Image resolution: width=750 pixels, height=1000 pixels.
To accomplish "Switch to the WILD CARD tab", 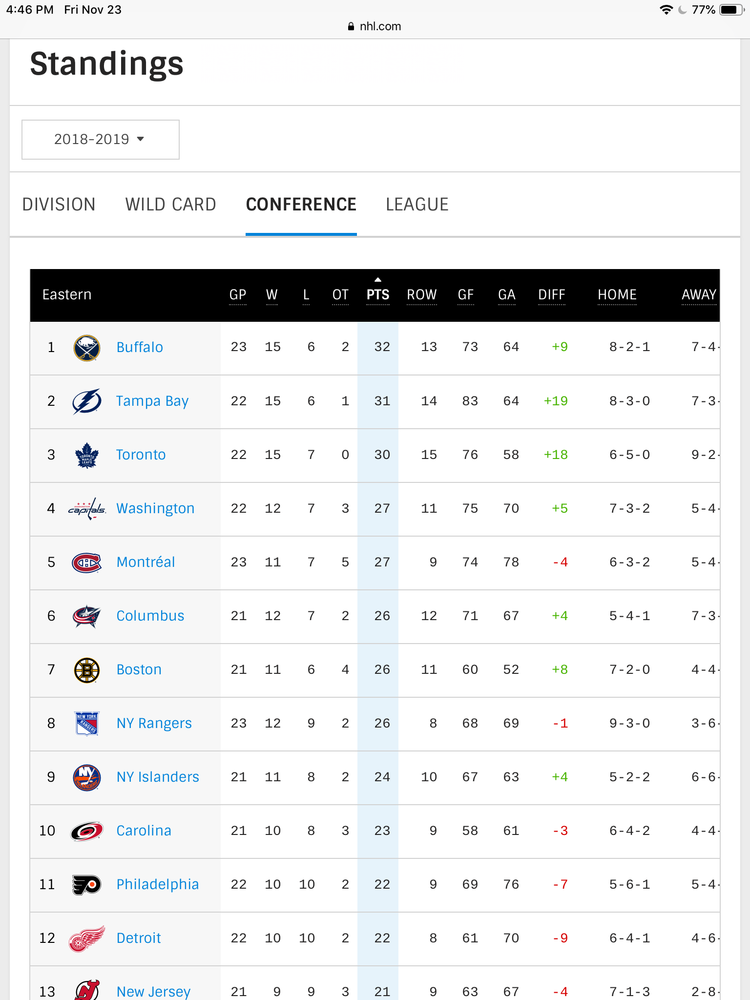I will point(170,204).
